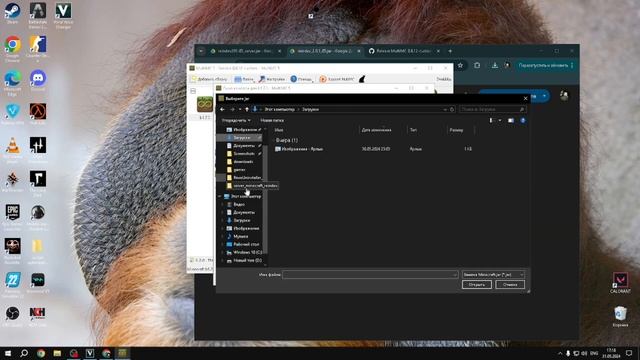Click Помощь in MultiMC toolbar
The width and height of the screenshot is (640, 360).
click(x=301, y=79)
